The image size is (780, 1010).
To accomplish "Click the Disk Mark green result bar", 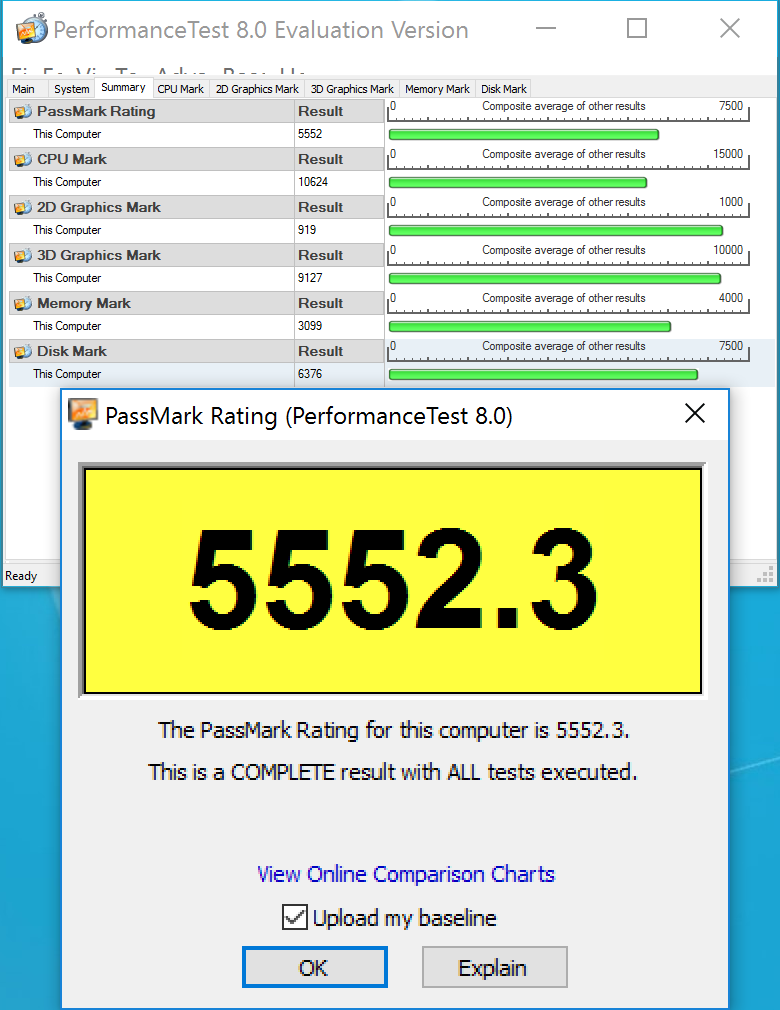I will click(544, 375).
